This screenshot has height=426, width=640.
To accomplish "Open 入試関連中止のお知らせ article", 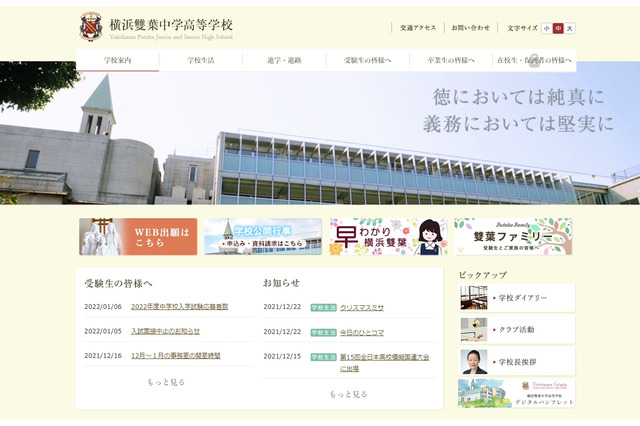I will 165,331.
